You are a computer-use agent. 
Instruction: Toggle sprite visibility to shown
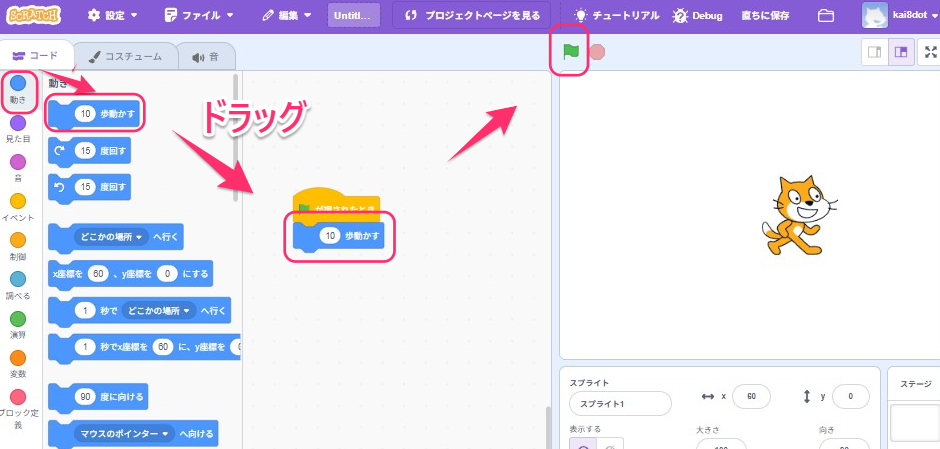582,444
